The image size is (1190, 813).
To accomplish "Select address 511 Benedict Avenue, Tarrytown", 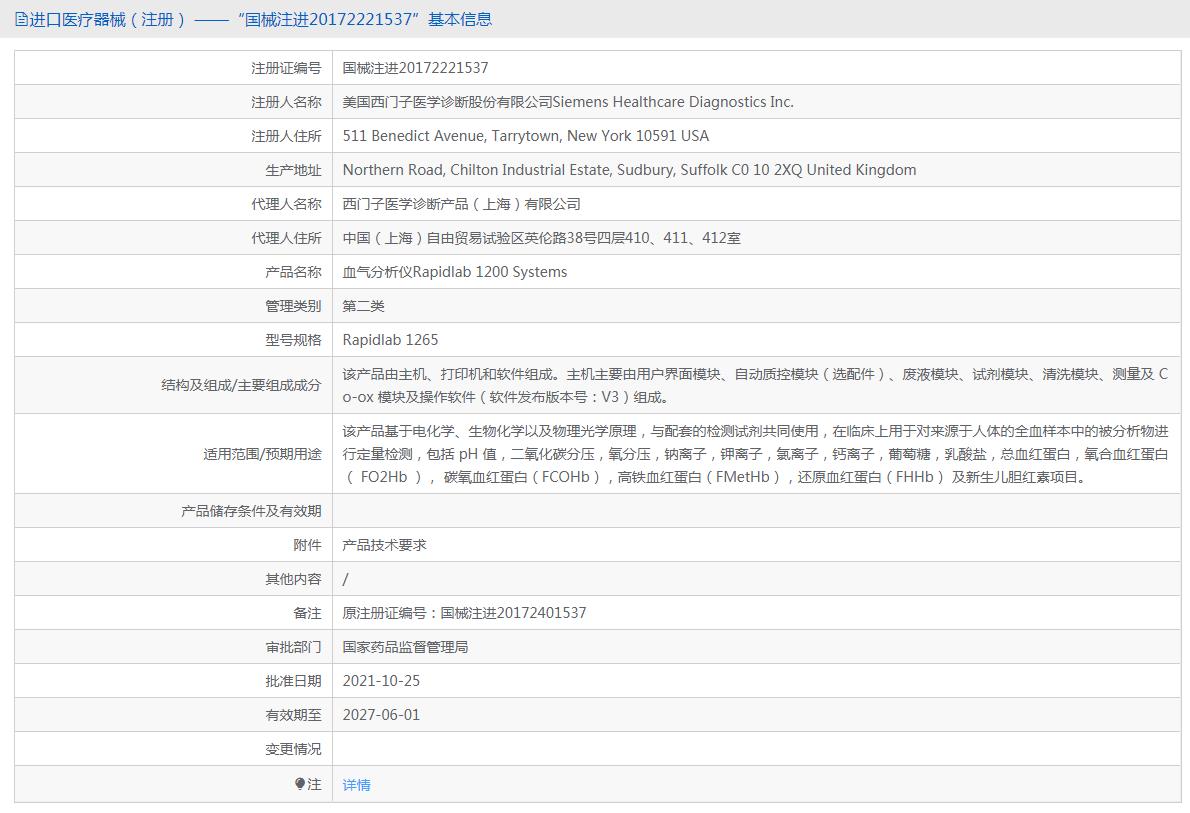I will pyautogui.click(x=452, y=136).
